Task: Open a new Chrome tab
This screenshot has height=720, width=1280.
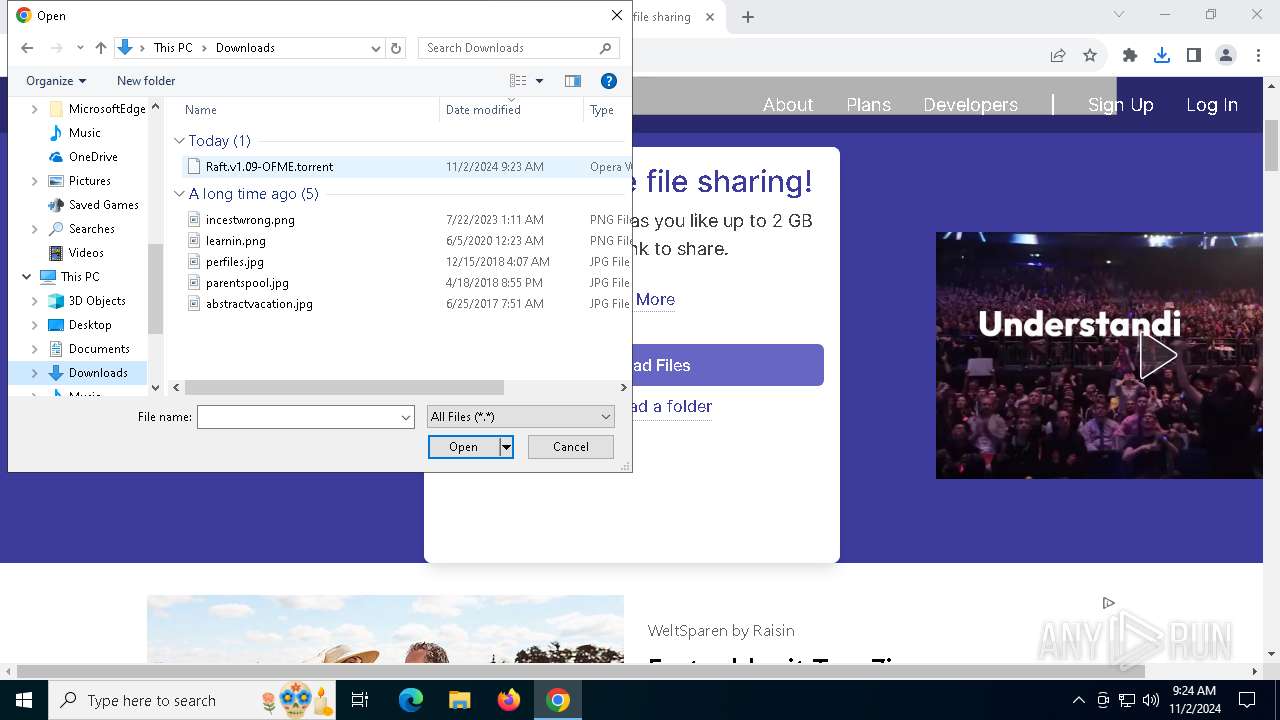Action: (x=748, y=17)
